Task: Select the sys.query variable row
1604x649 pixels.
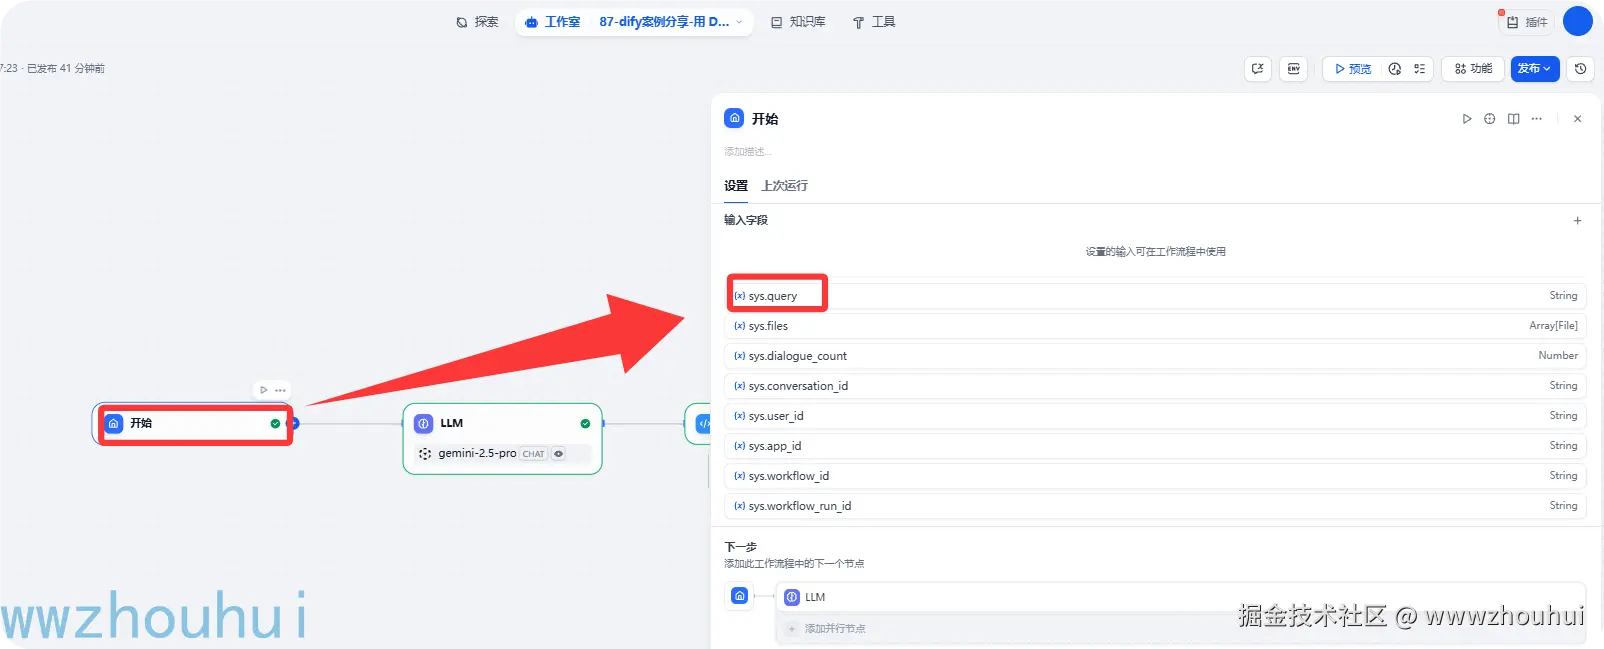Action: click(1155, 296)
